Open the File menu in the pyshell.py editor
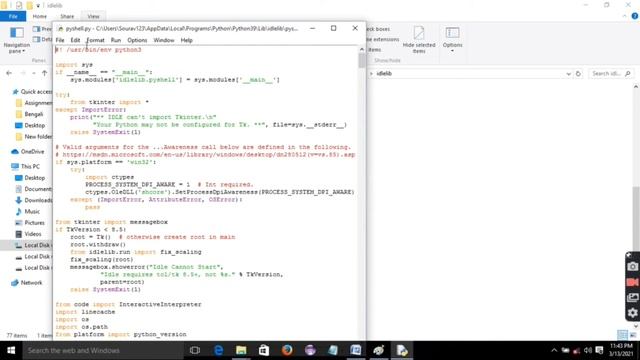Image resolution: width=640 pixels, height=360 pixels. click(60, 40)
